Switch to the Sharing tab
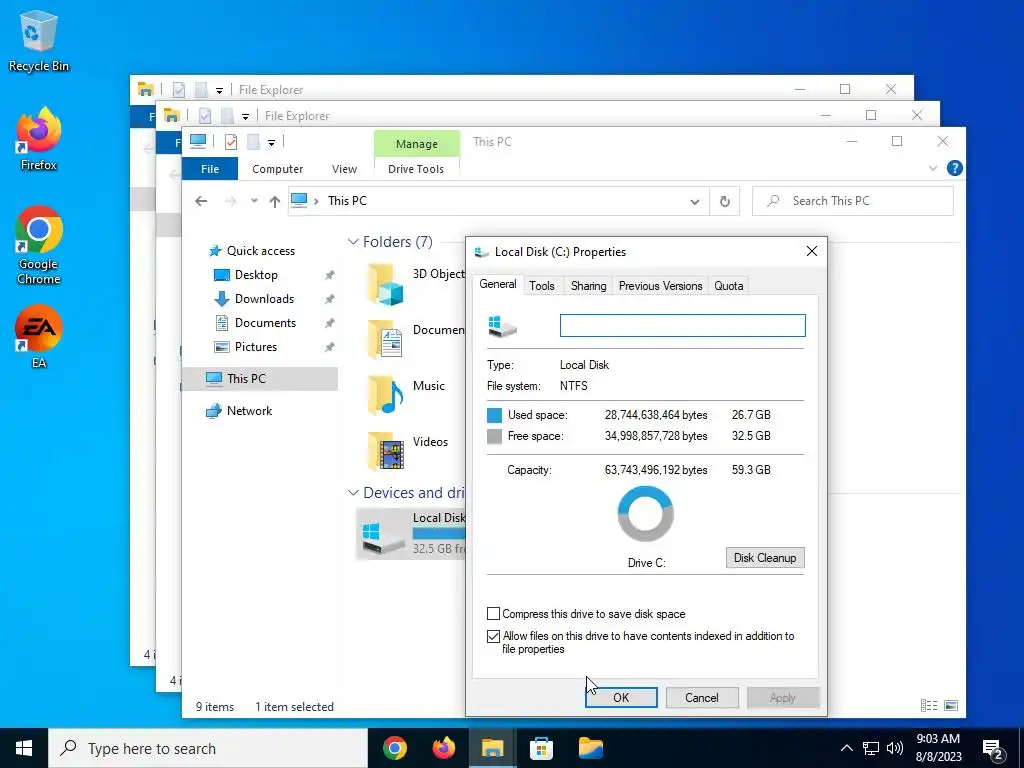 588,285
